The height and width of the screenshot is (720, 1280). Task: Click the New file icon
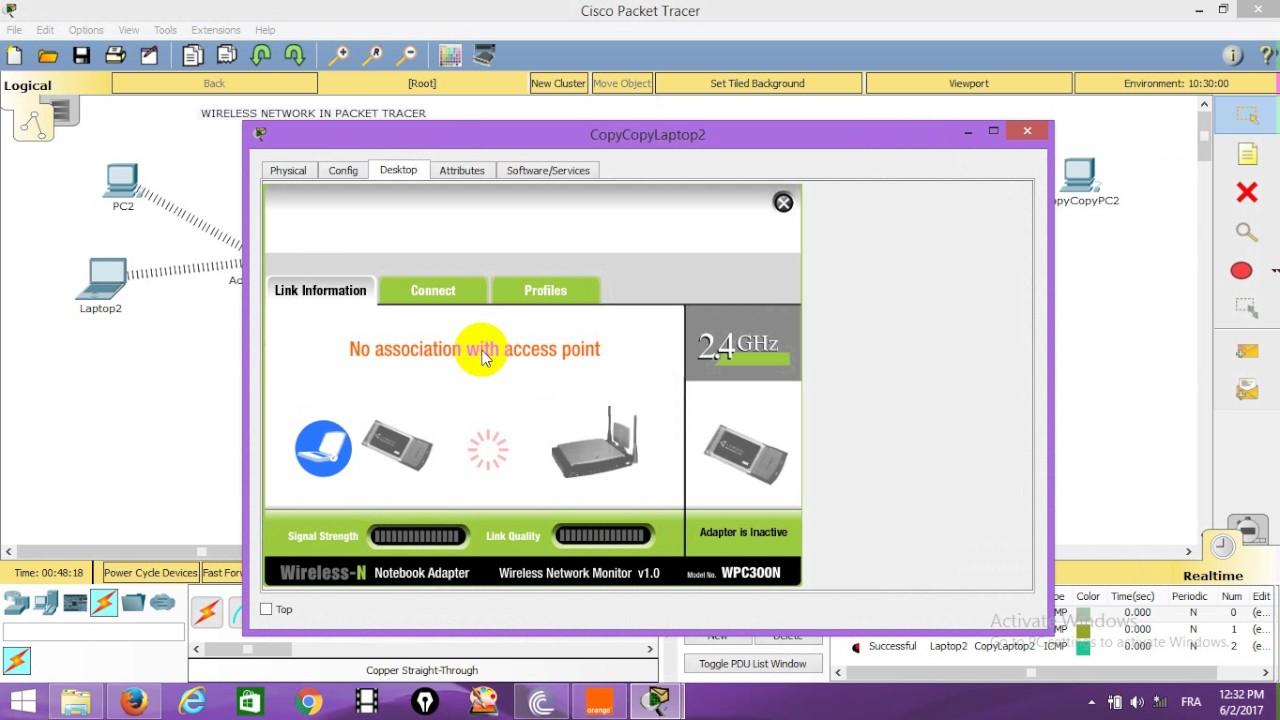15,56
